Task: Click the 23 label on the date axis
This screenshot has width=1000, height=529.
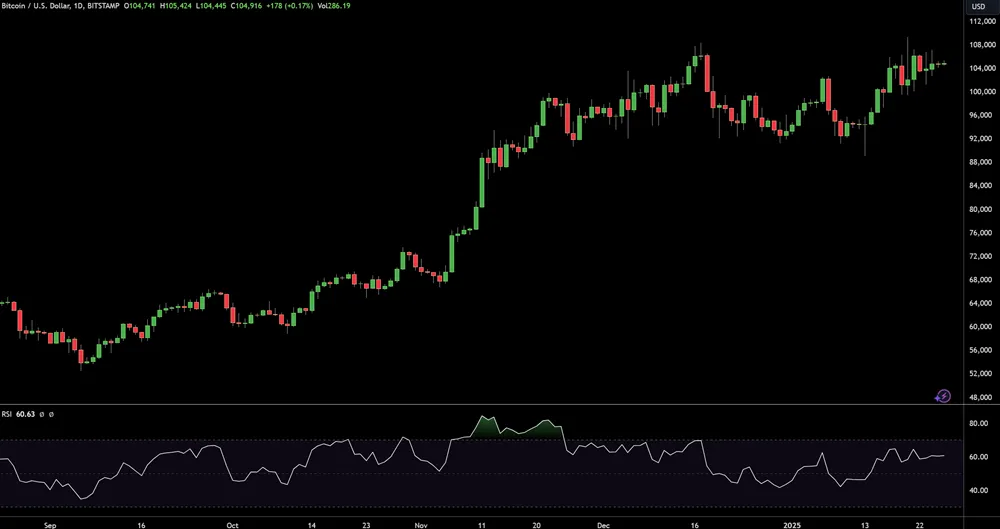Action: [366, 525]
